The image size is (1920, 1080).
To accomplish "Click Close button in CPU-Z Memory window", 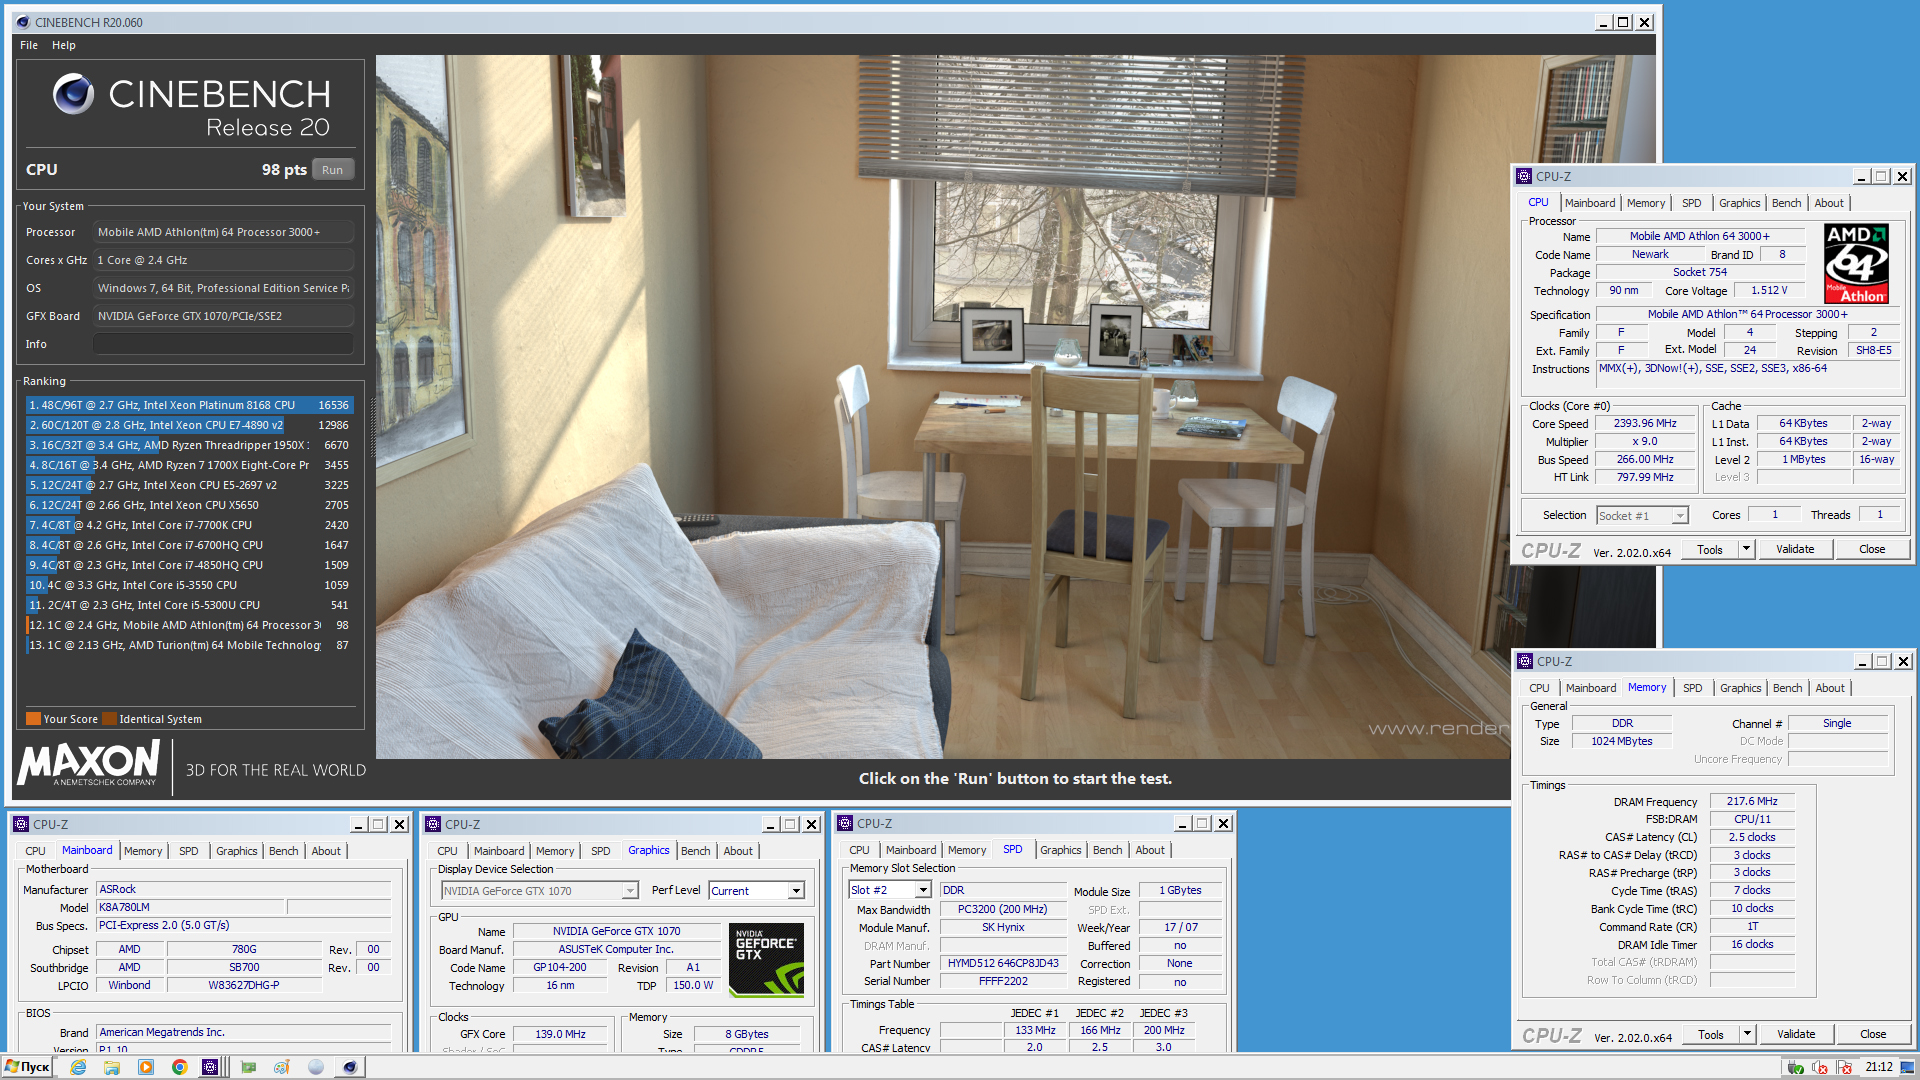I will click(x=1873, y=1034).
